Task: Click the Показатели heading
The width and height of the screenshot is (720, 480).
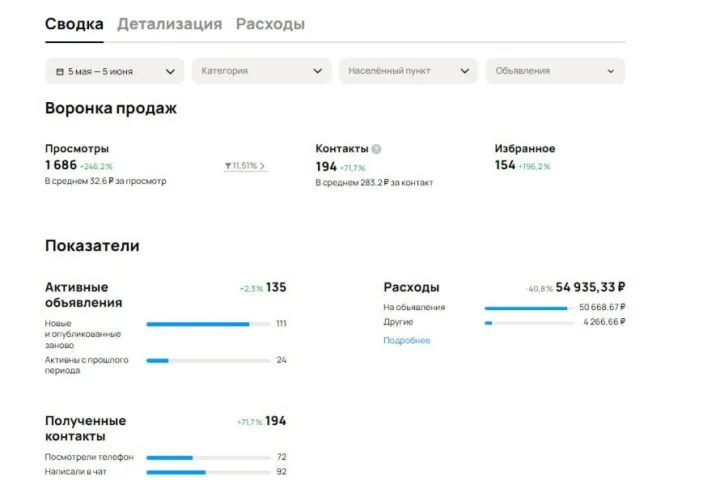Action: pos(92,246)
